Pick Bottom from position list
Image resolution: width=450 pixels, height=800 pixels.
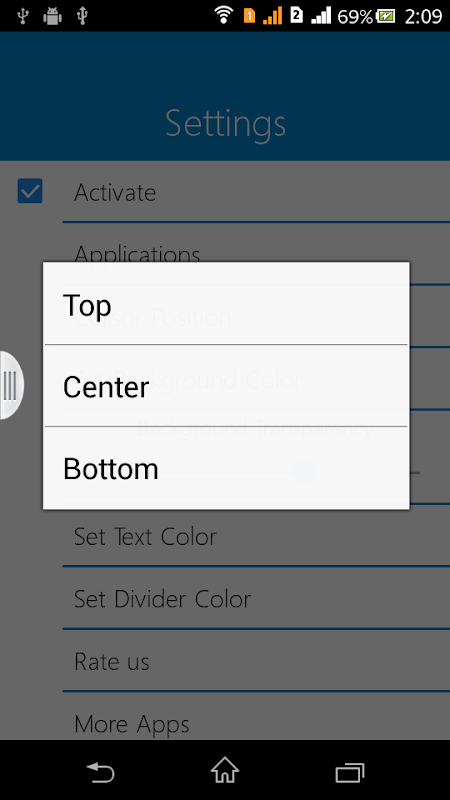click(x=226, y=468)
